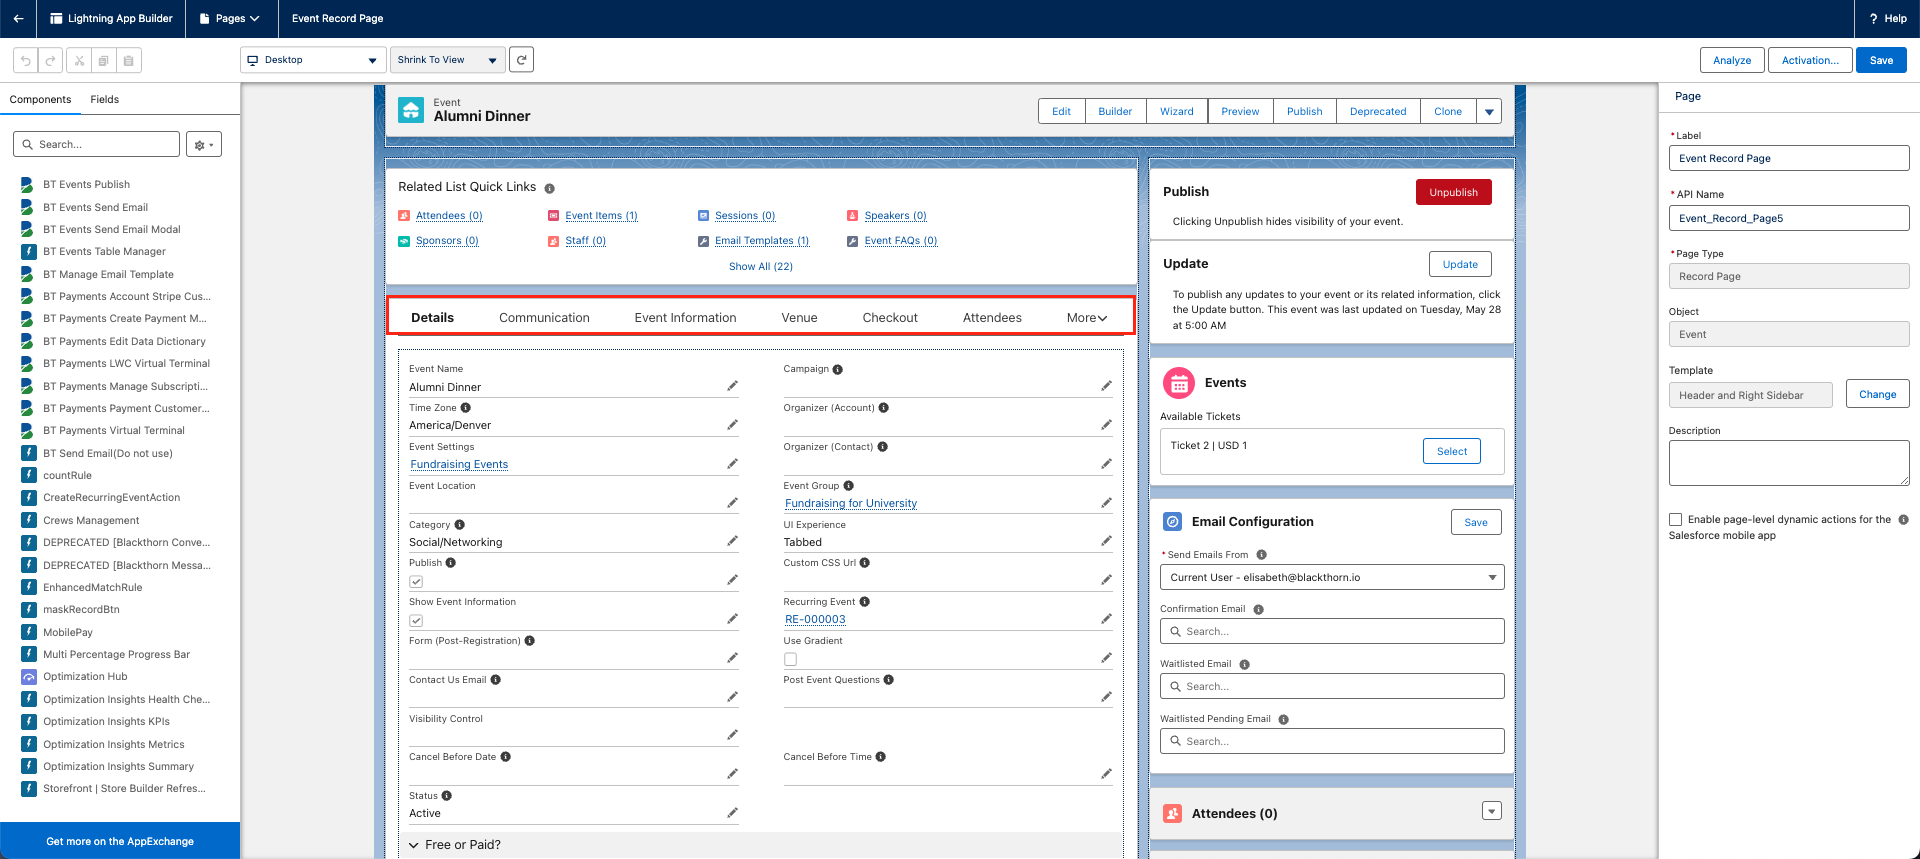Viewport: 1920px width, 859px height.
Task: Click the paste clipboard icon
Action: pyautogui.click(x=129, y=60)
